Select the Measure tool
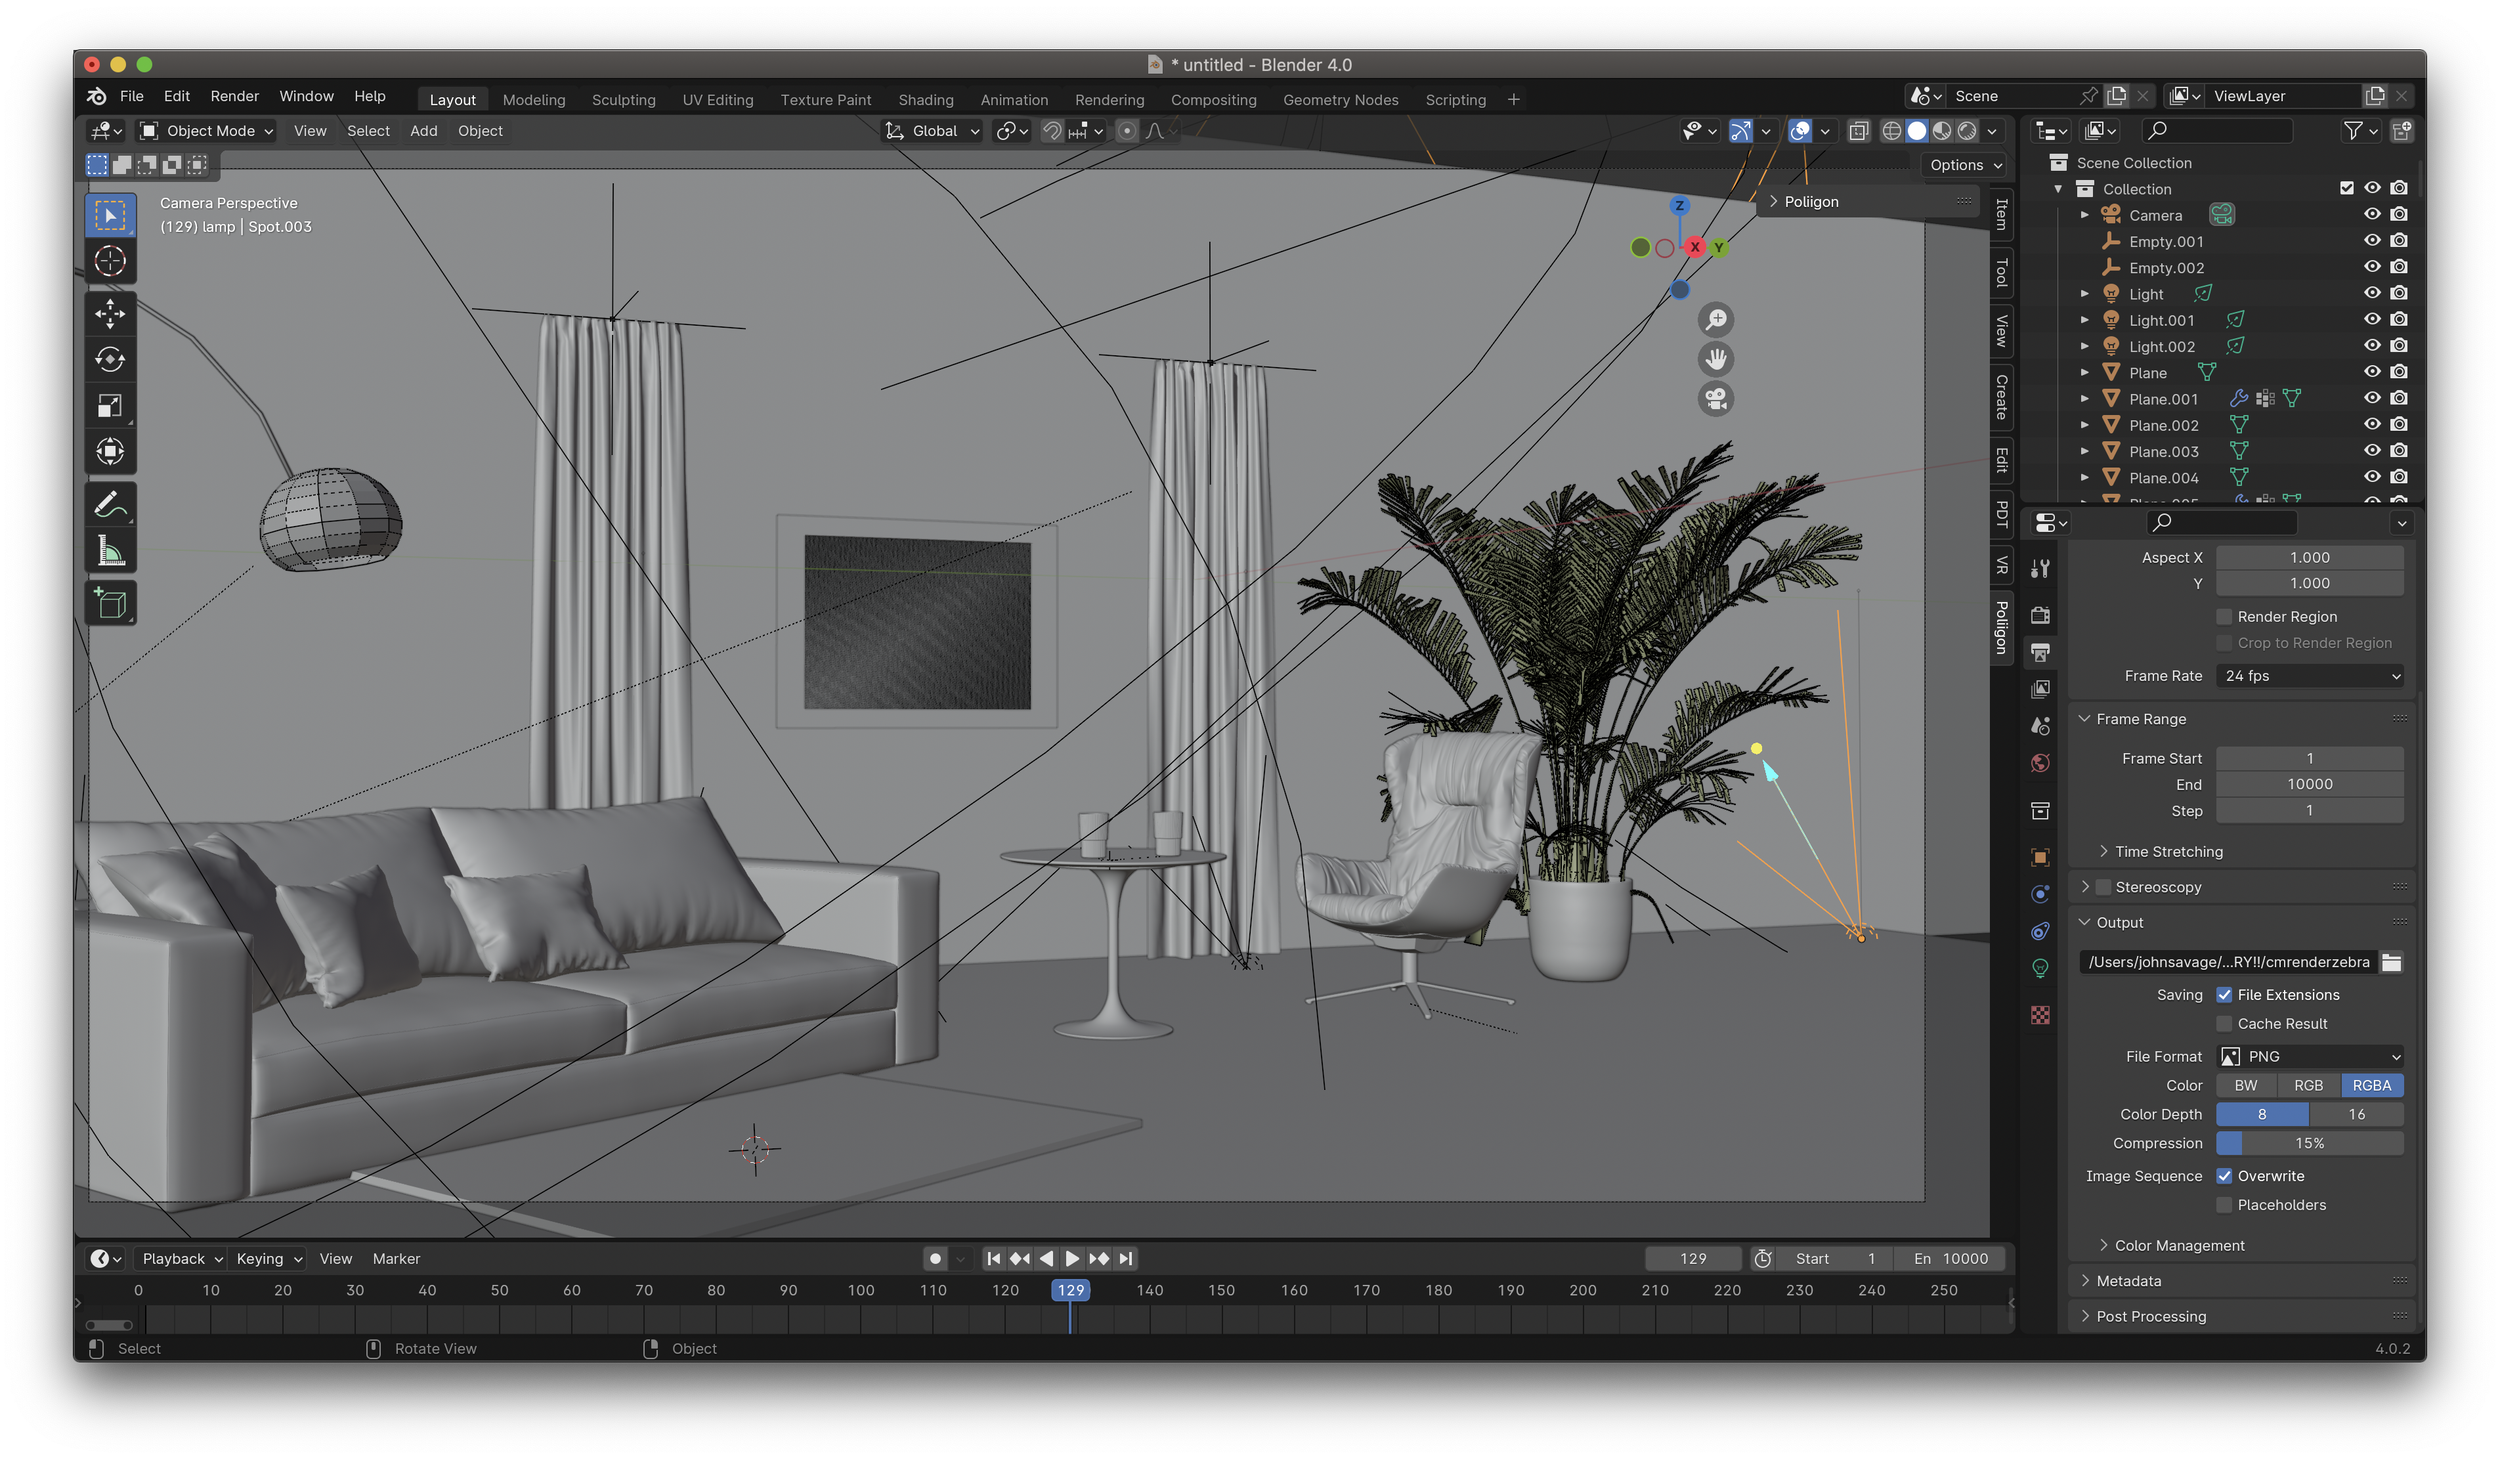The width and height of the screenshot is (2500, 1459). coord(110,551)
